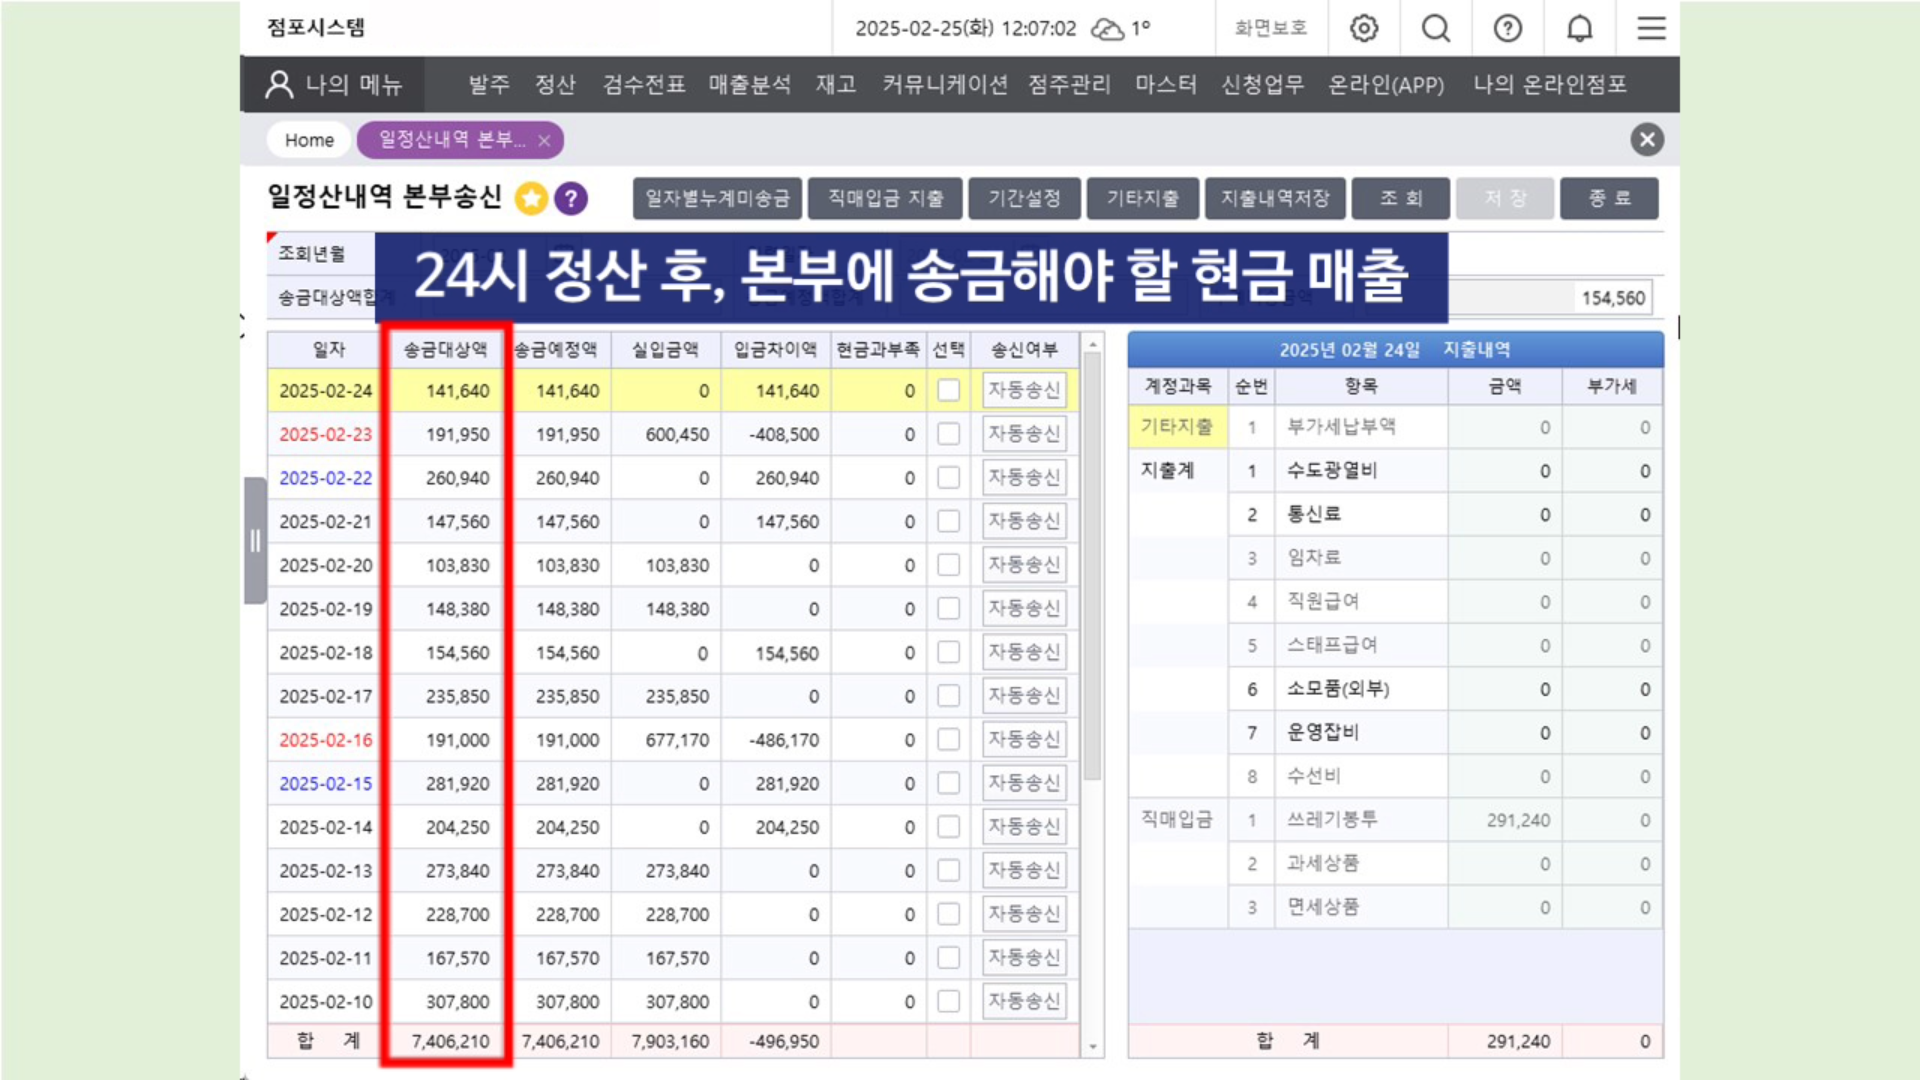Viewport: 1920px width, 1080px height.
Task: Click the 기간설정 button
Action: tap(1024, 198)
